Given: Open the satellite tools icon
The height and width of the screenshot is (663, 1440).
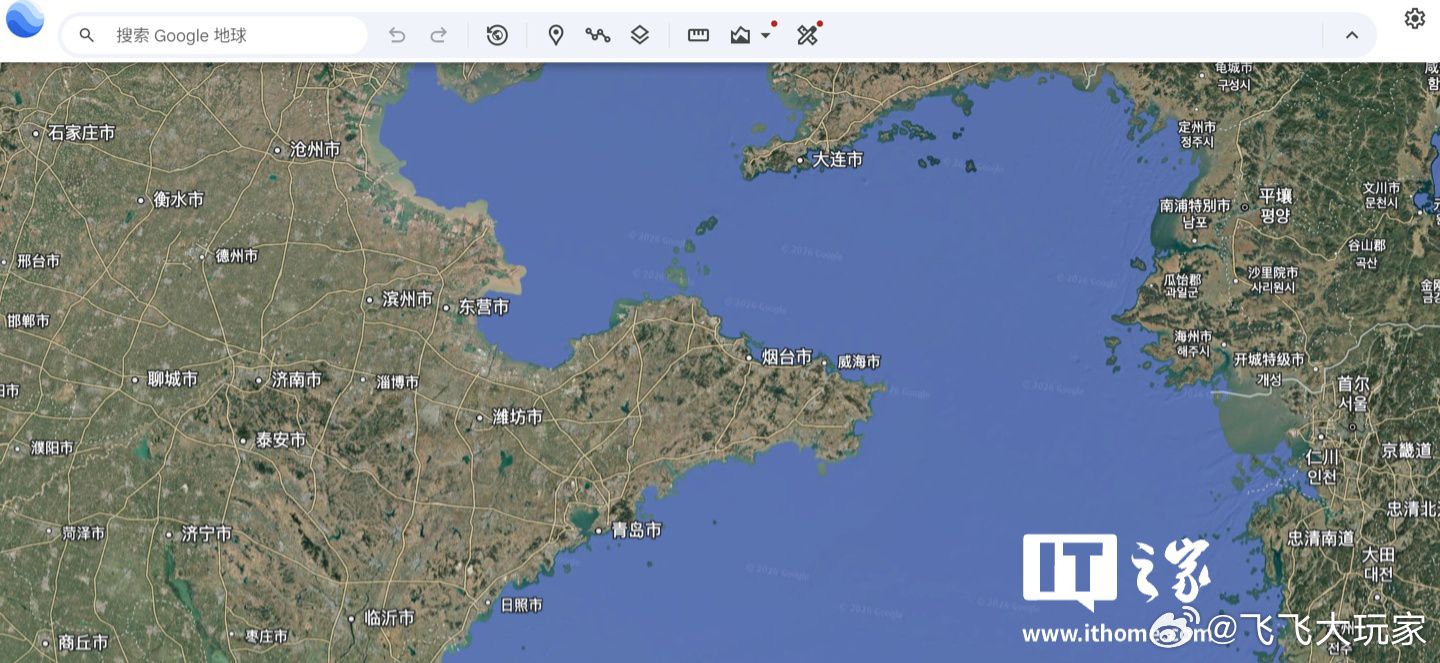Looking at the screenshot, I should [807, 35].
